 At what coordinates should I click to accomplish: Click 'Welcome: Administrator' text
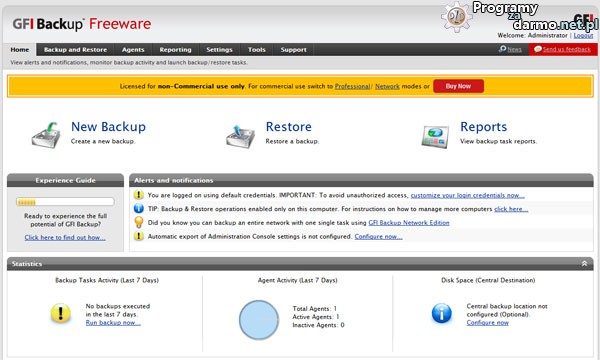(x=532, y=35)
